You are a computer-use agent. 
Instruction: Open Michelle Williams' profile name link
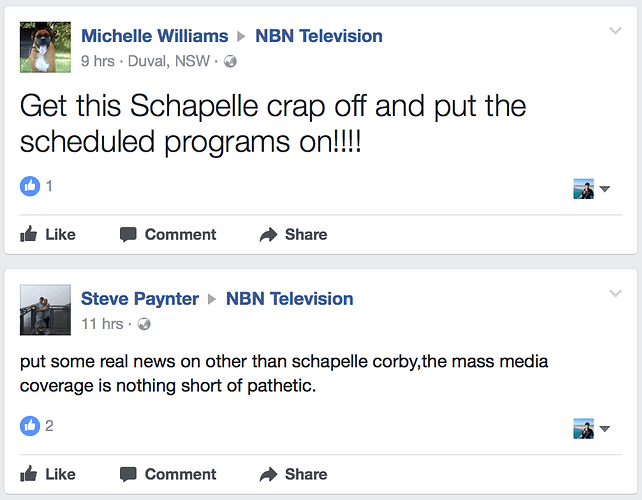[155, 36]
